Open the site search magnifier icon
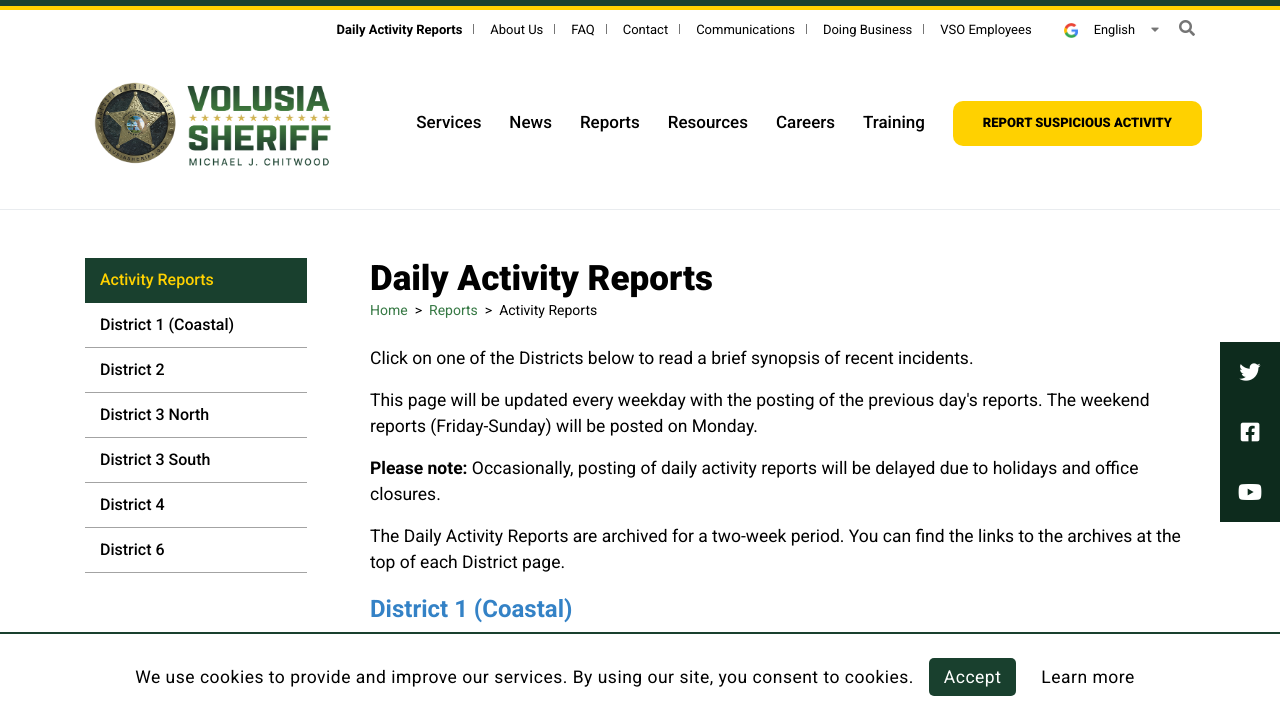 [x=1187, y=28]
